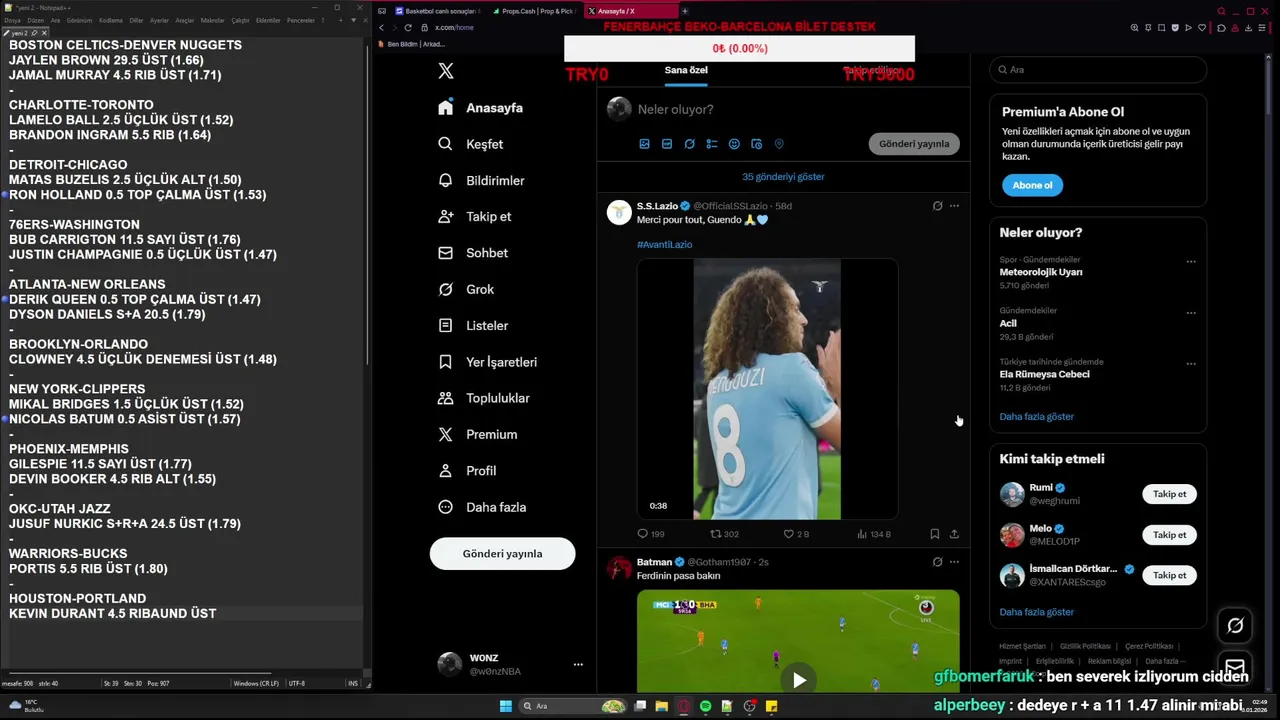Image resolution: width=1280 pixels, height=720 pixels.
Task: Open options for Ela Rümeysa Cebeci trend
Action: click(x=1191, y=364)
